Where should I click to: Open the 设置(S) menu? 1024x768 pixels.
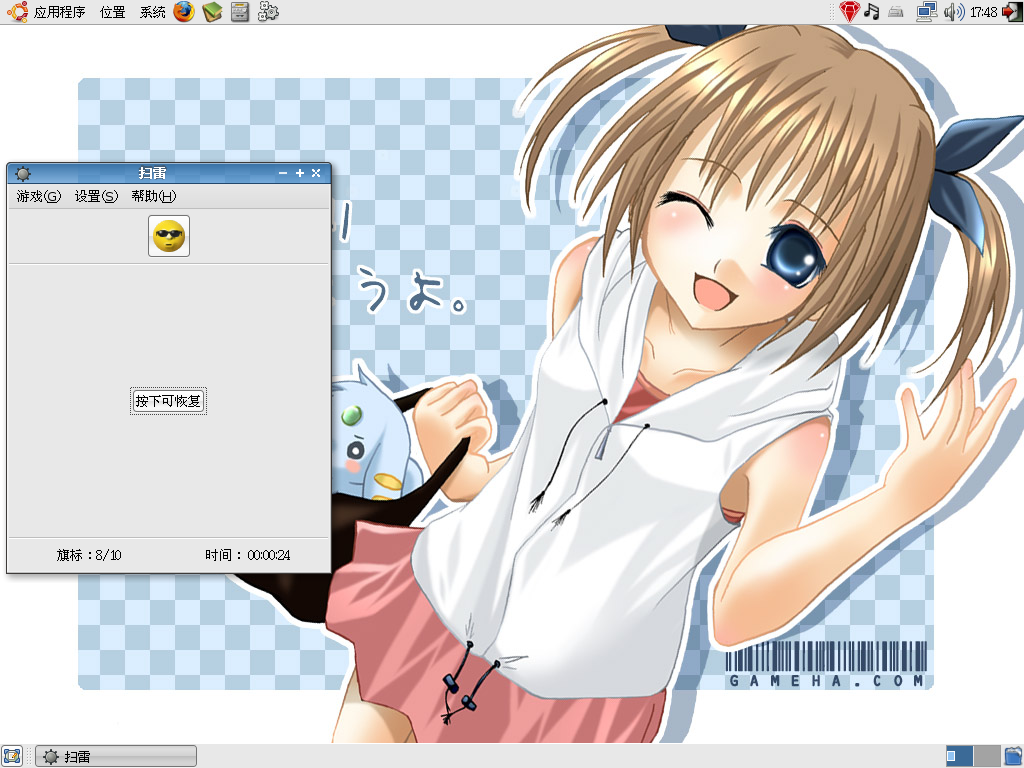(x=96, y=196)
